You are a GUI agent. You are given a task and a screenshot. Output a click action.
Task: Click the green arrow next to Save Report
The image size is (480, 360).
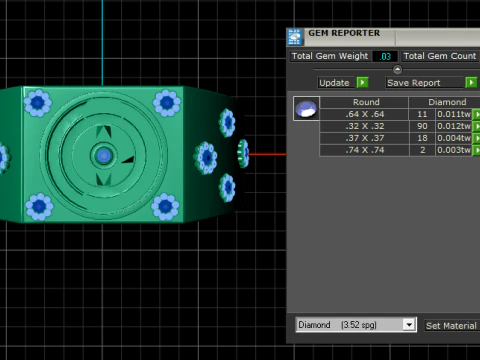coord(471,82)
